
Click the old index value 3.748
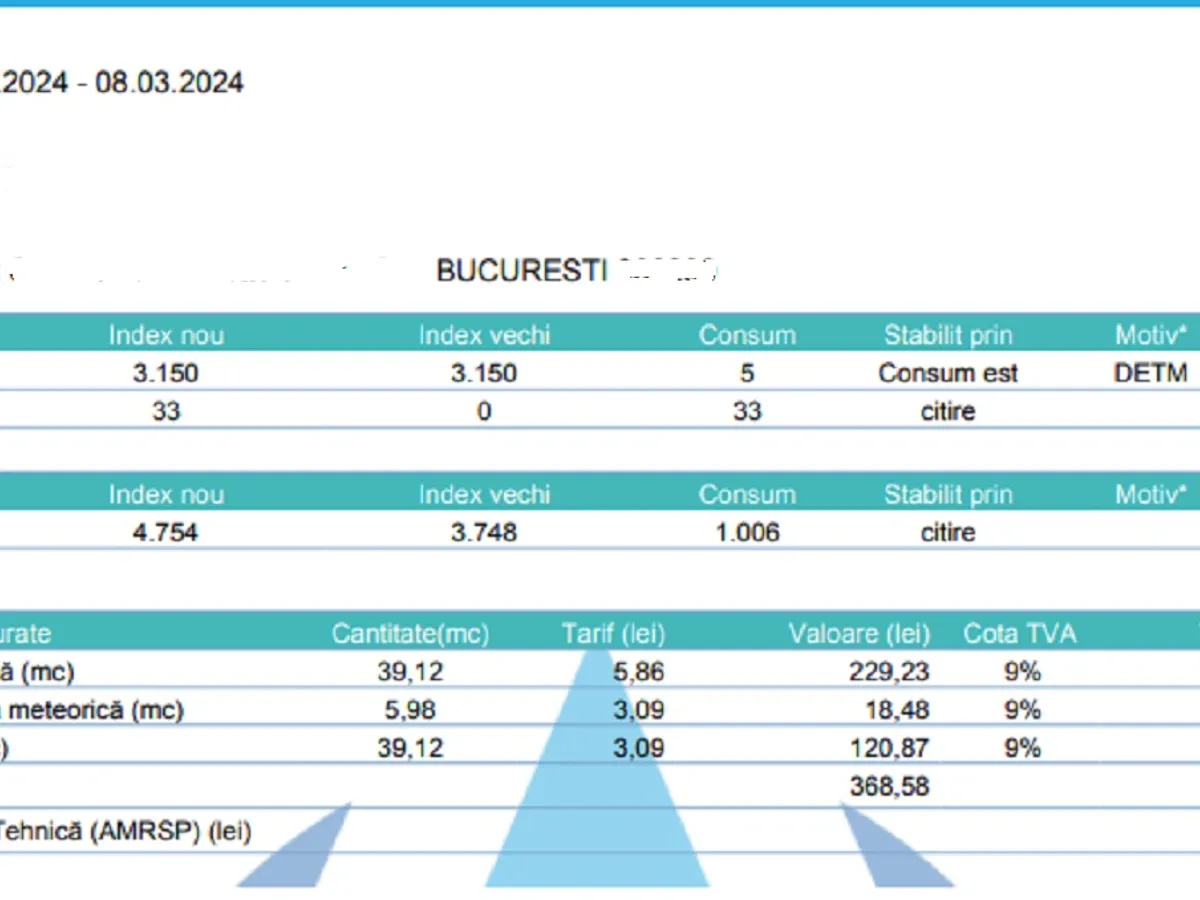[x=484, y=532]
